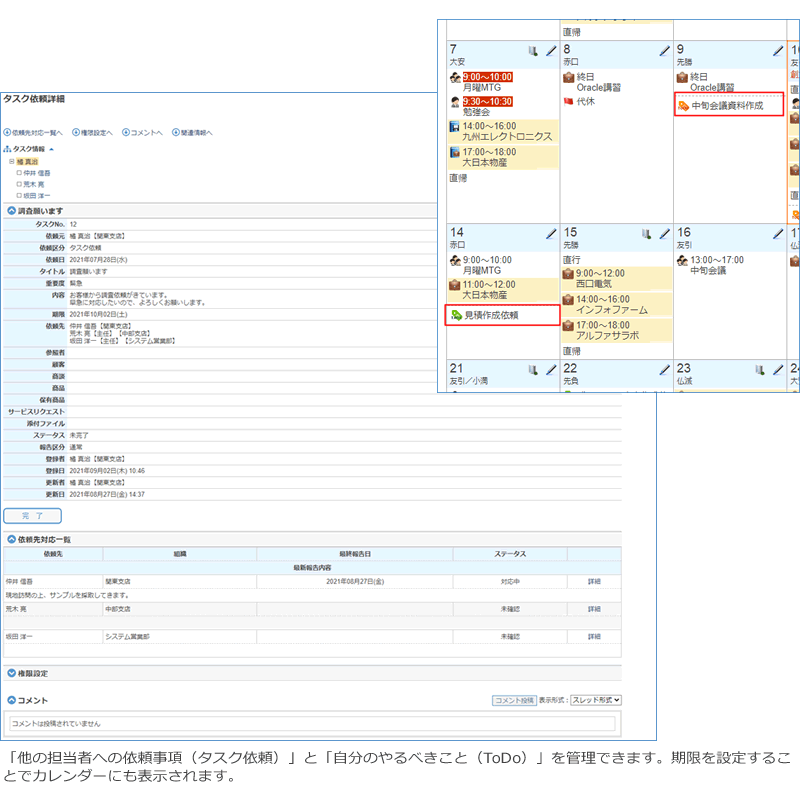The image size is (800, 800).
Task: Click the report icon on day 15
Action: pyautogui.click(x=647, y=234)
